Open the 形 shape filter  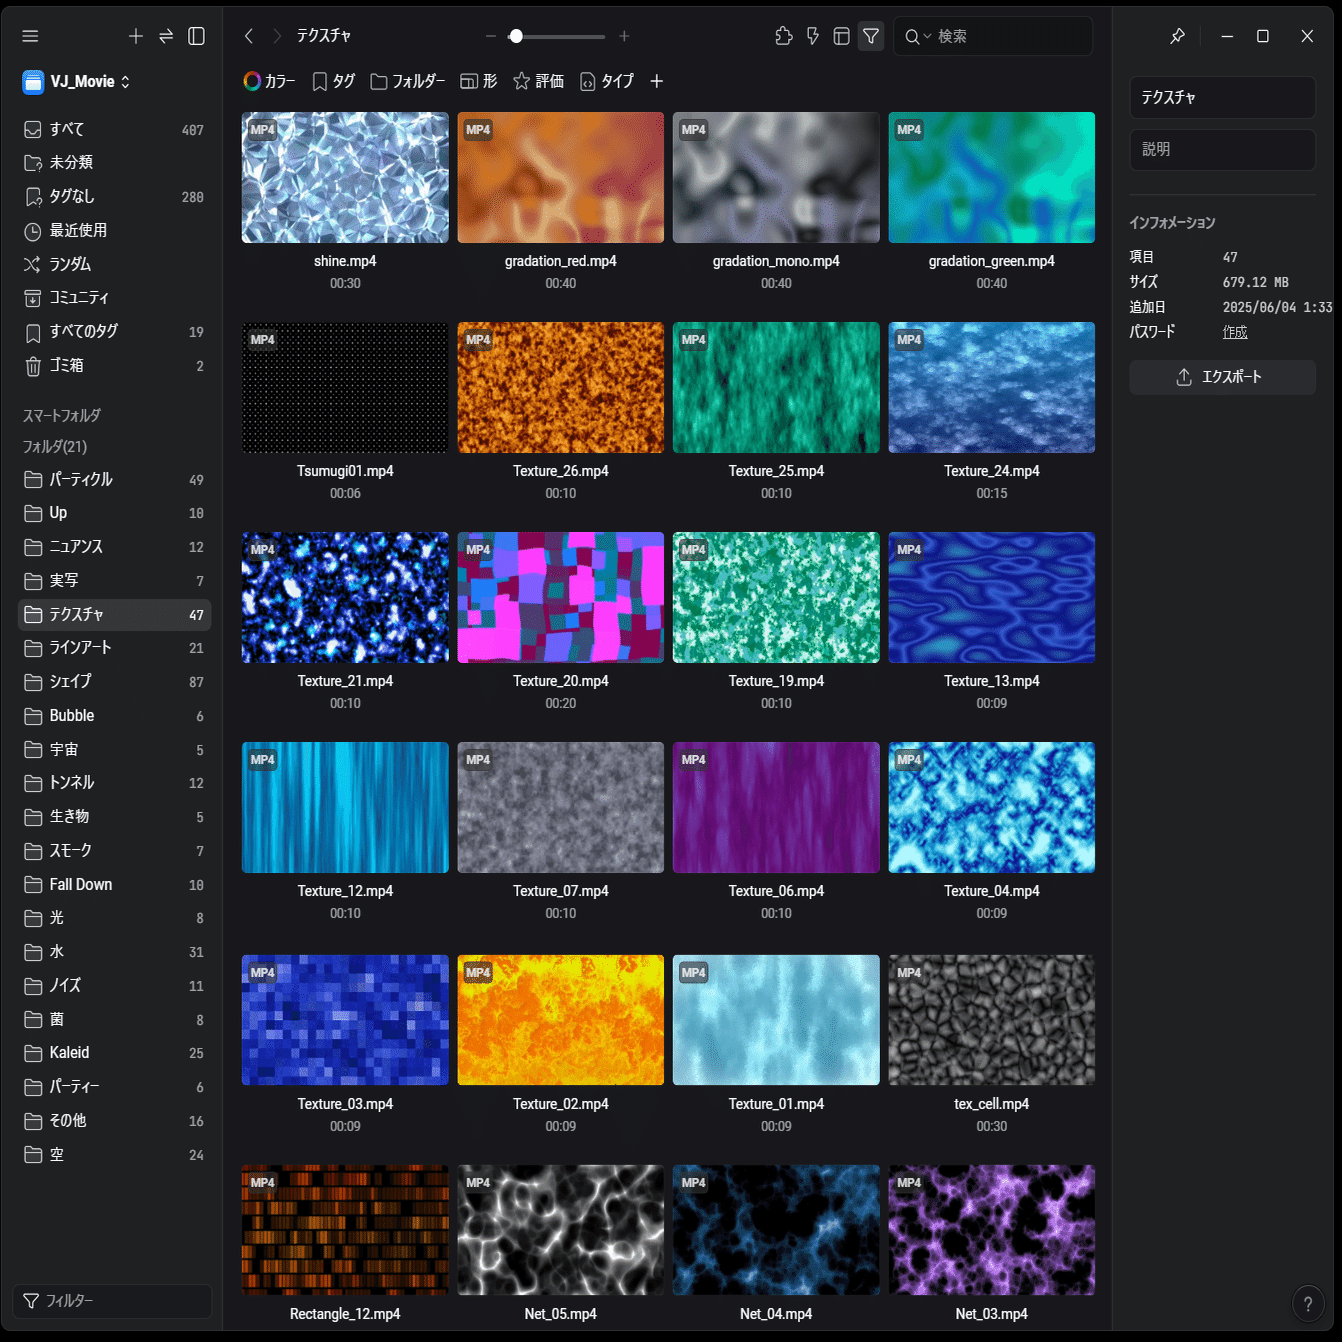479,81
